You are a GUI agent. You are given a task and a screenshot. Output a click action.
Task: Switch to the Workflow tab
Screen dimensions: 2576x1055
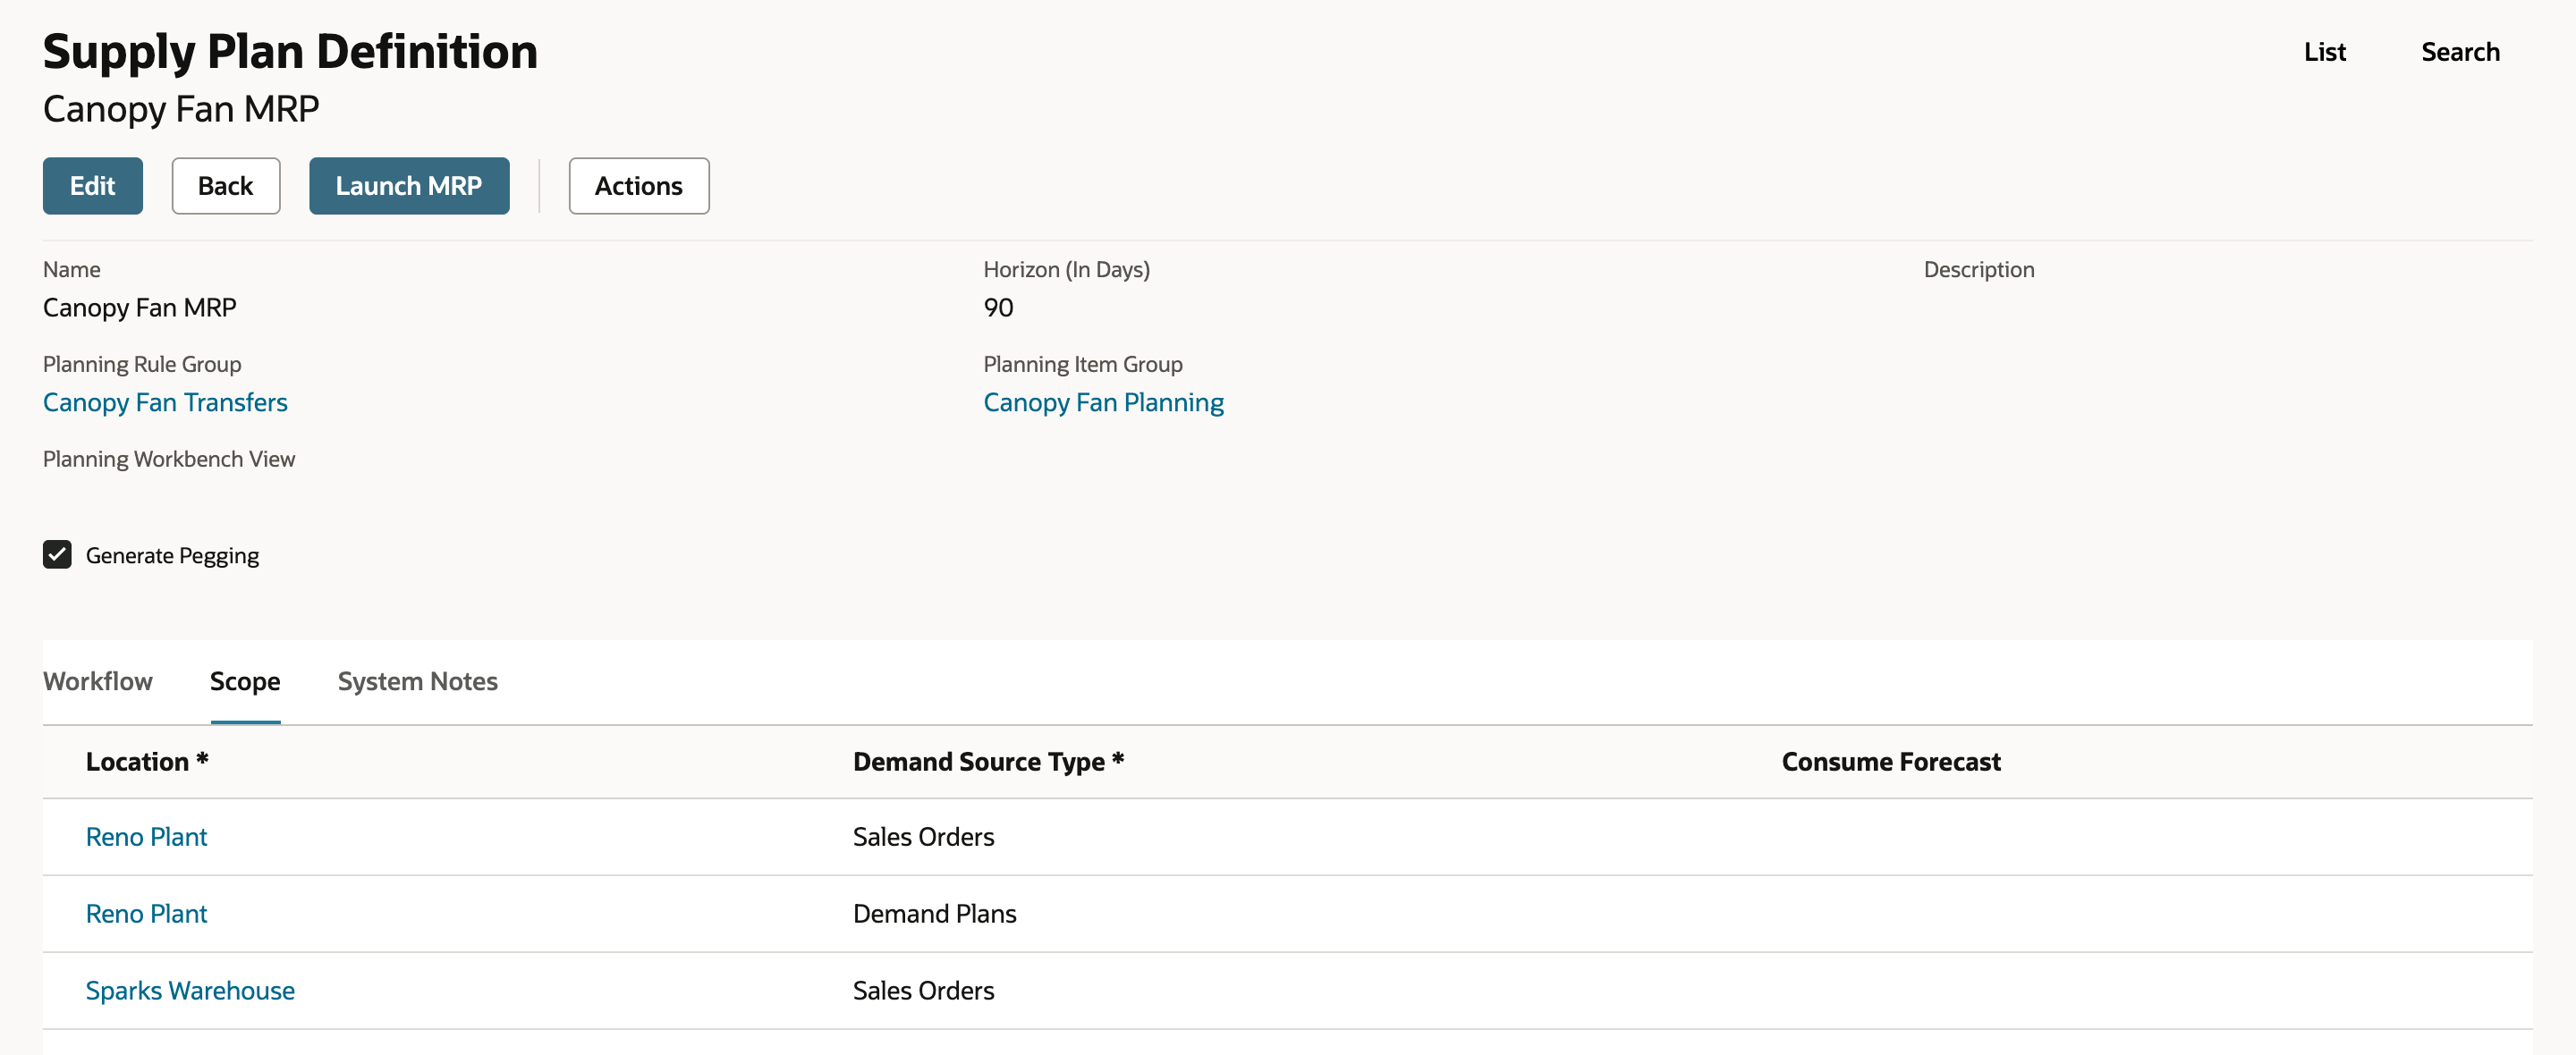pos(98,681)
